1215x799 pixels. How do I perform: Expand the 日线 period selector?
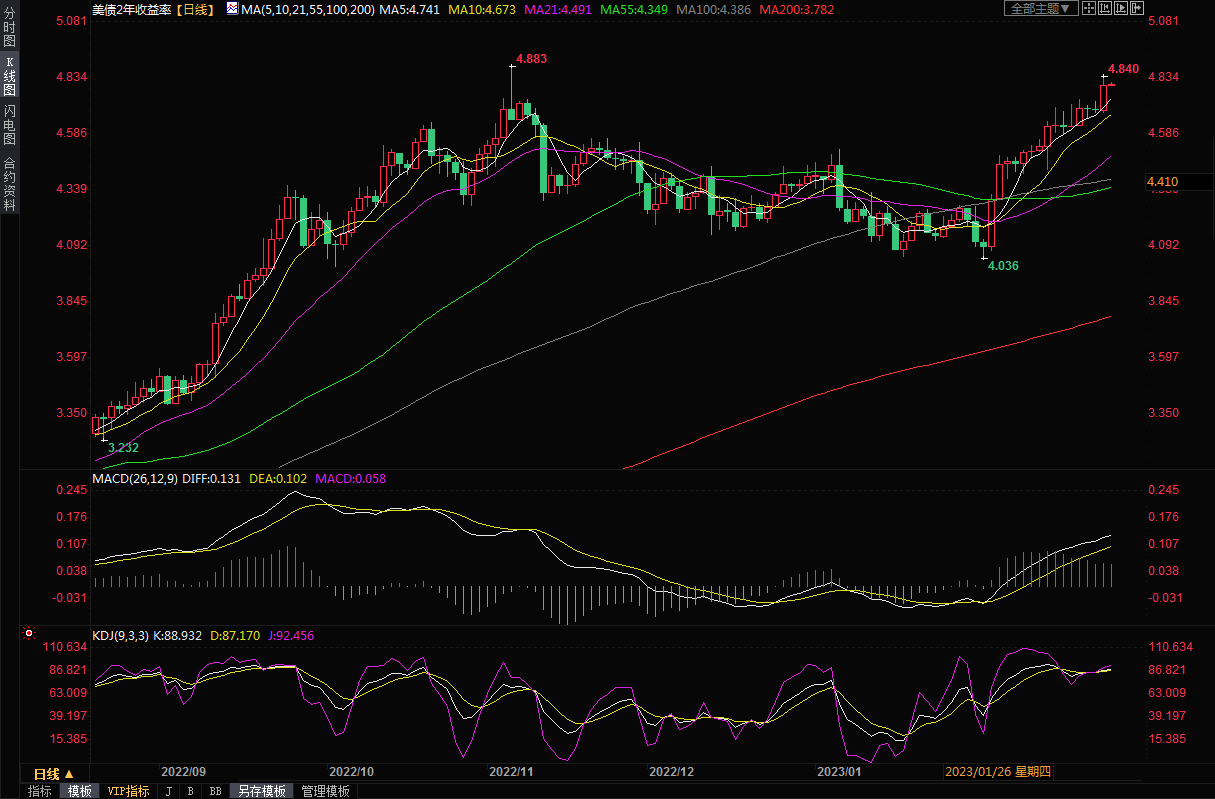pos(54,773)
